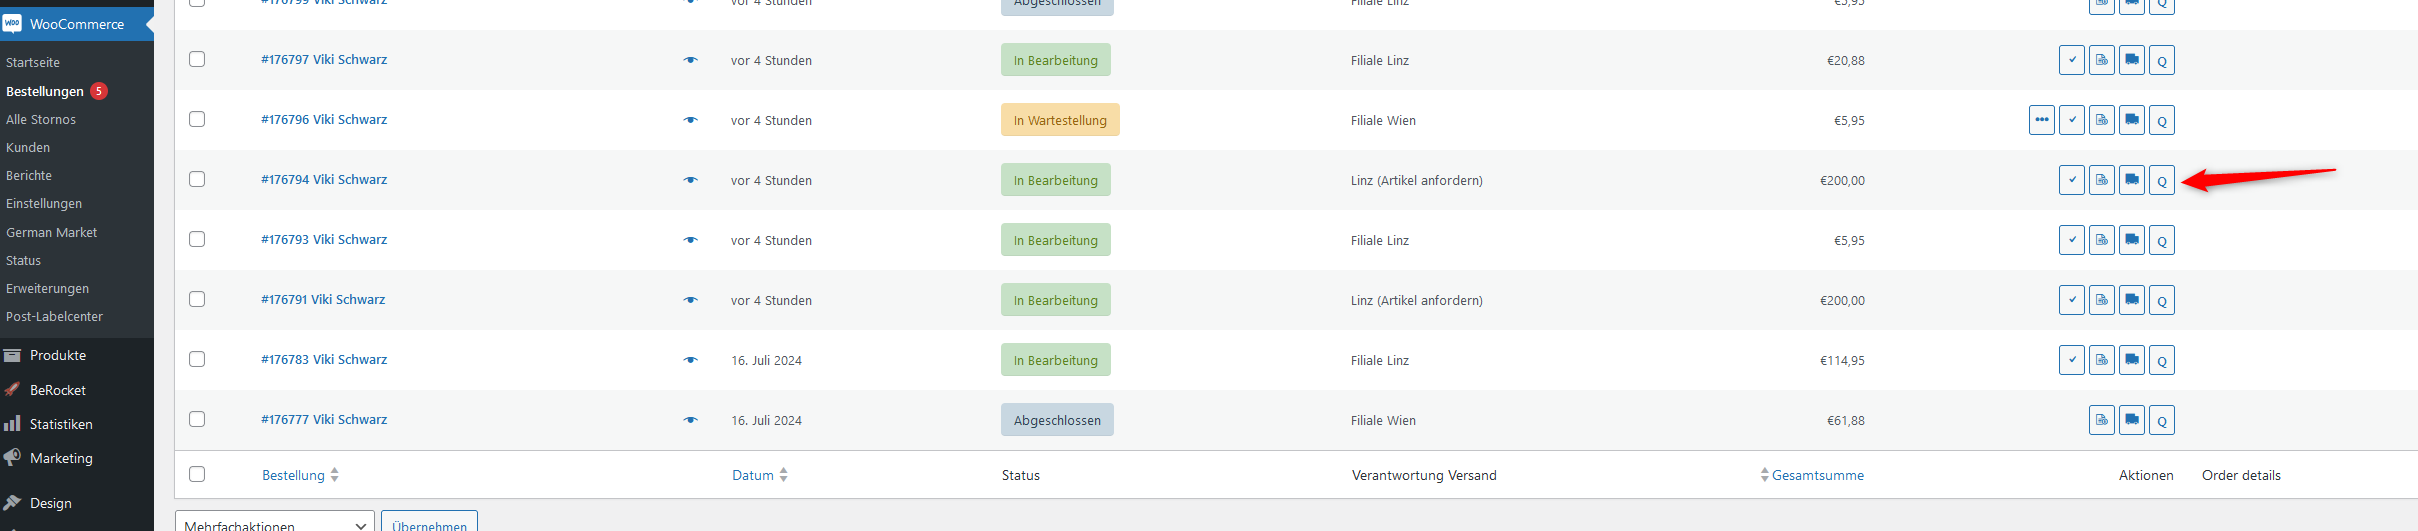Image resolution: width=2418 pixels, height=531 pixels.
Task: Click the Übernehmen button
Action: (x=429, y=522)
